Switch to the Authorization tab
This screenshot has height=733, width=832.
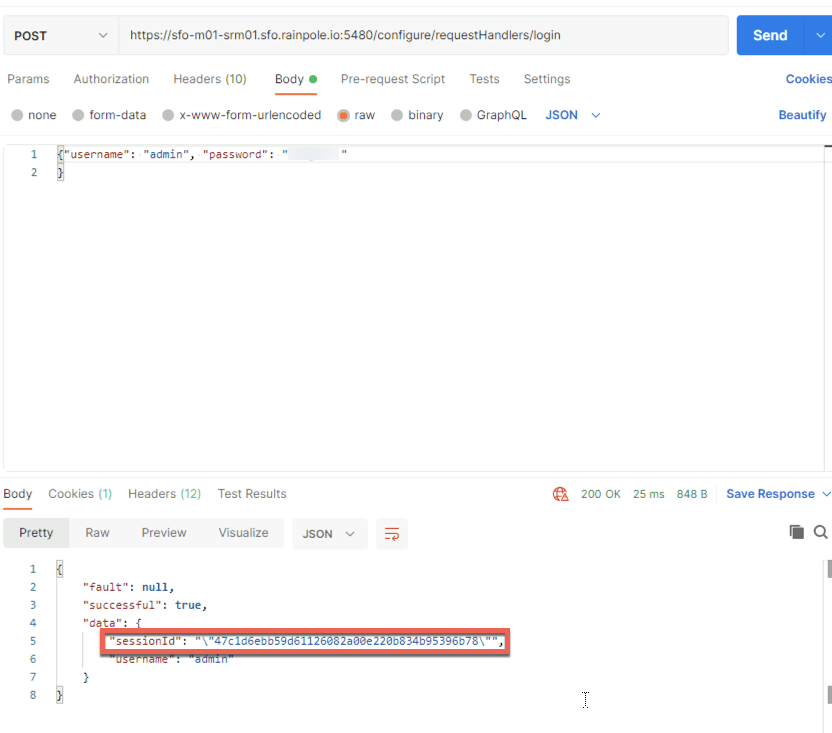pos(111,79)
